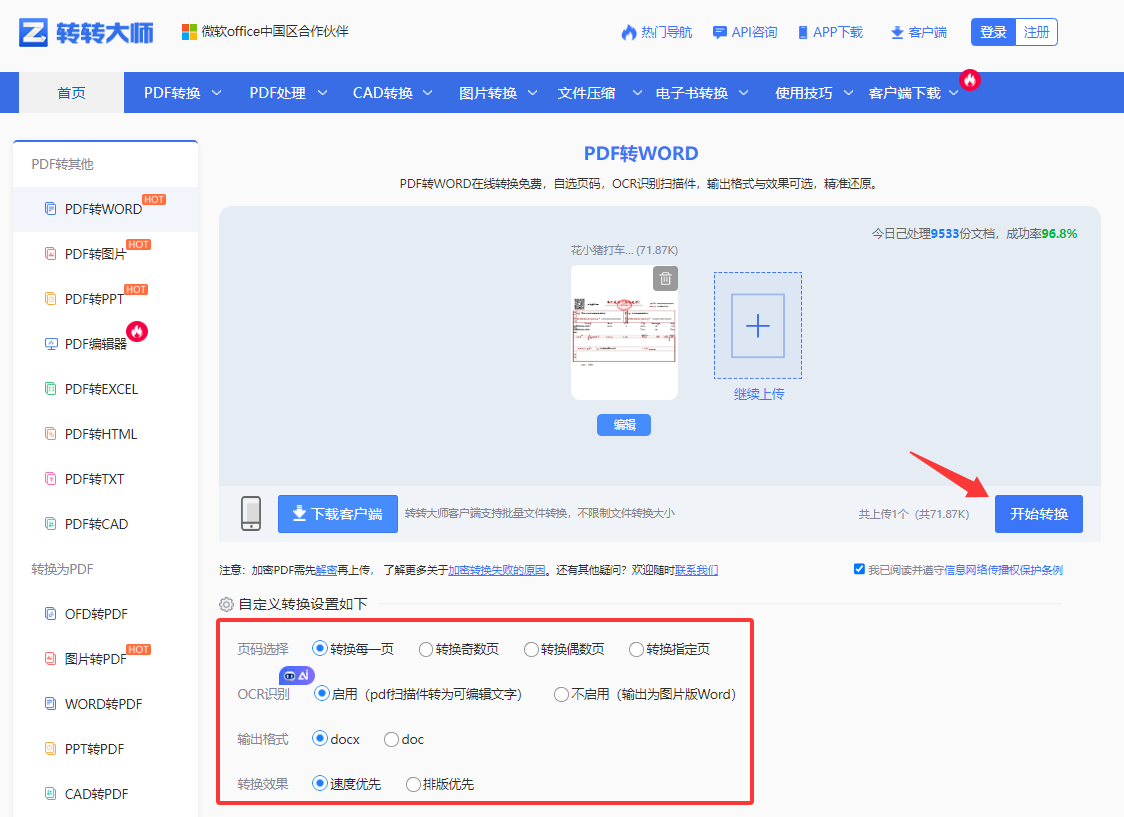The width and height of the screenshot is (1124, 817).
Task: Select docx output format
Action: point(320,738)
